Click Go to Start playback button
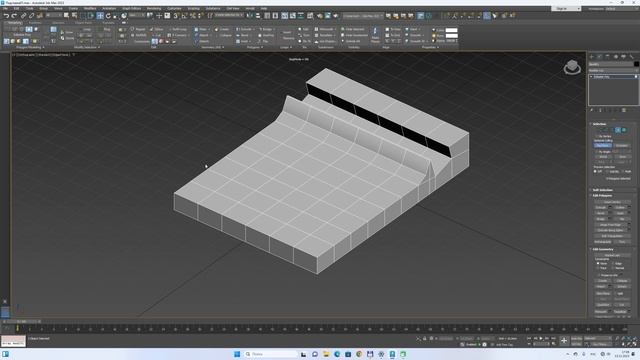This screenshot has height=360, width=640. click(x=529, y=338)
